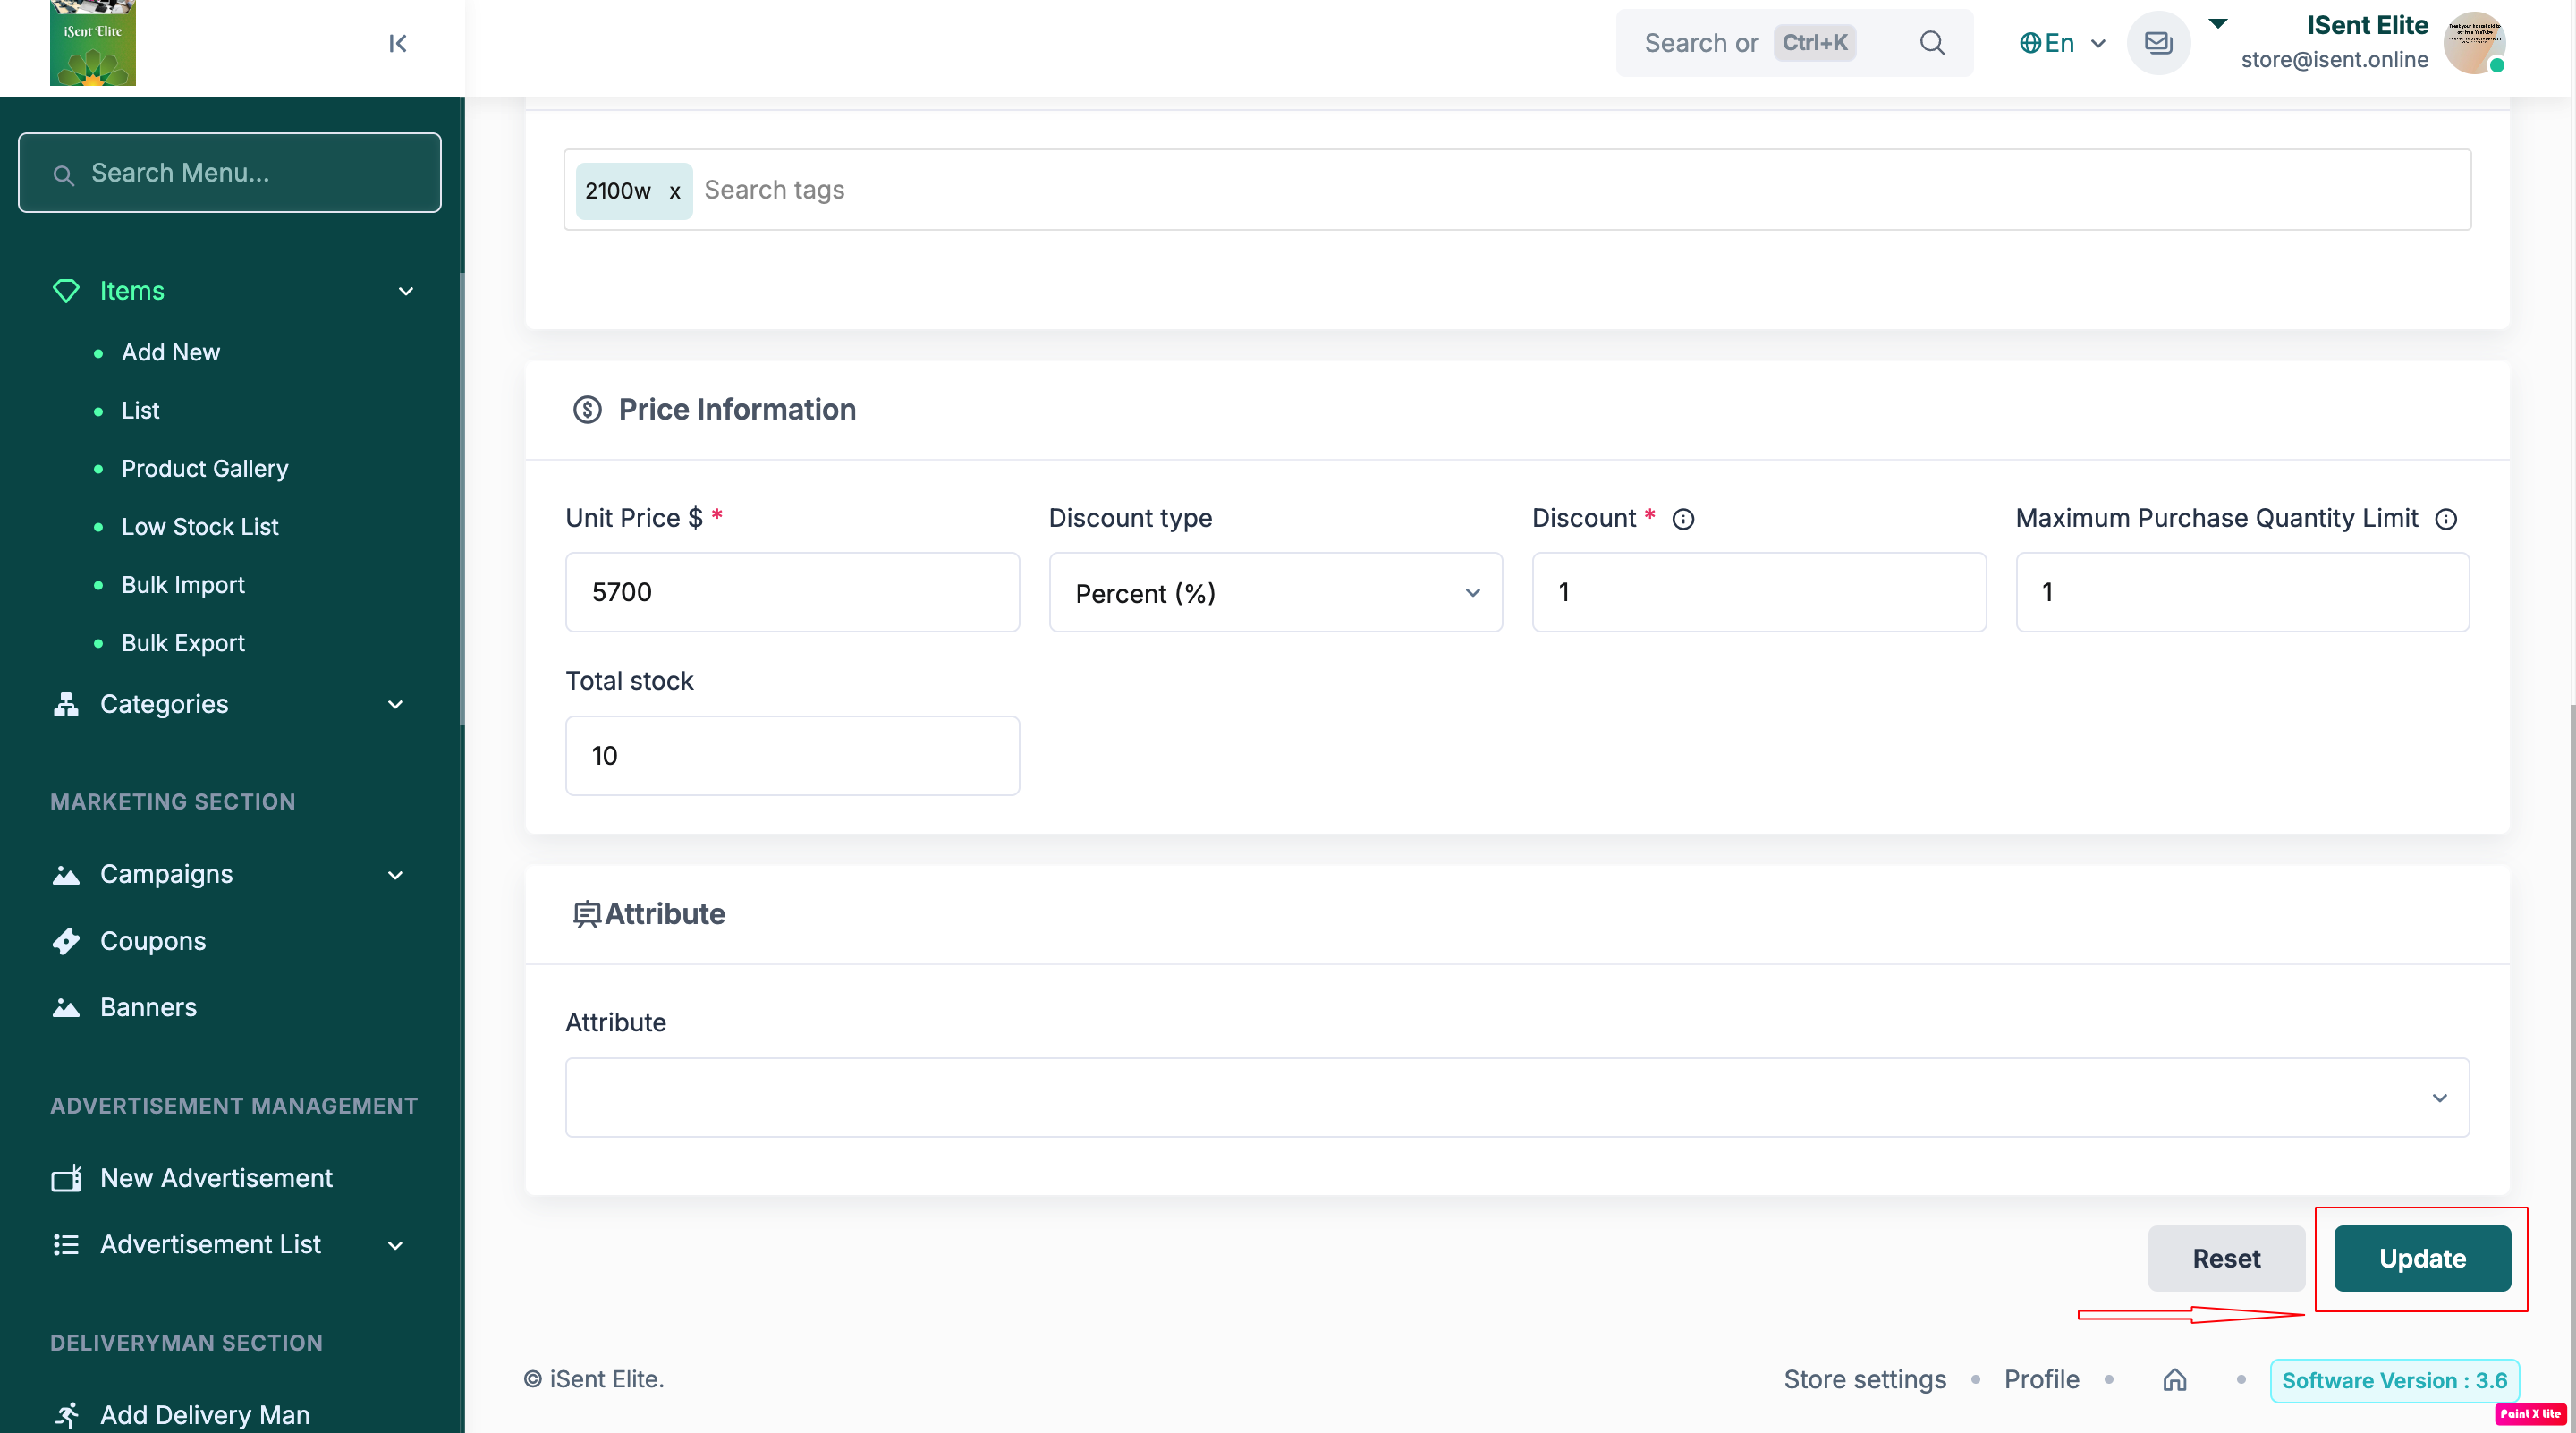Open Coupons from the sidebar
Screen dimensions: 2576x1433
153,941
